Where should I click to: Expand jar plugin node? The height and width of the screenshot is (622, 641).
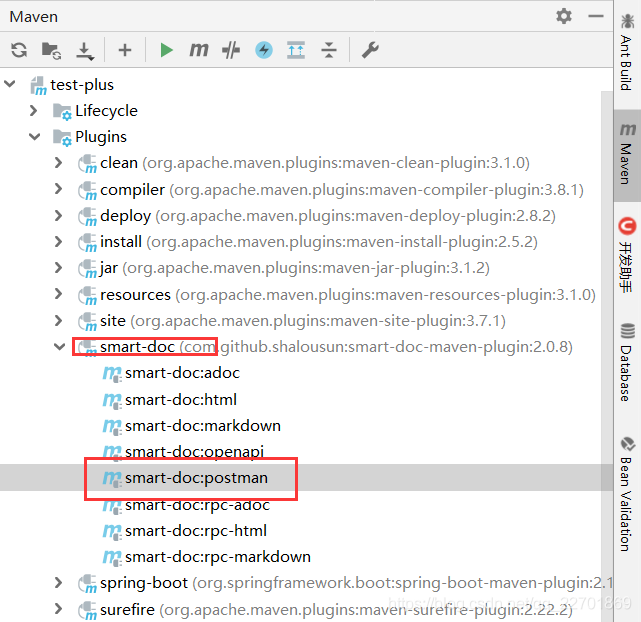[x=59, y=268]
